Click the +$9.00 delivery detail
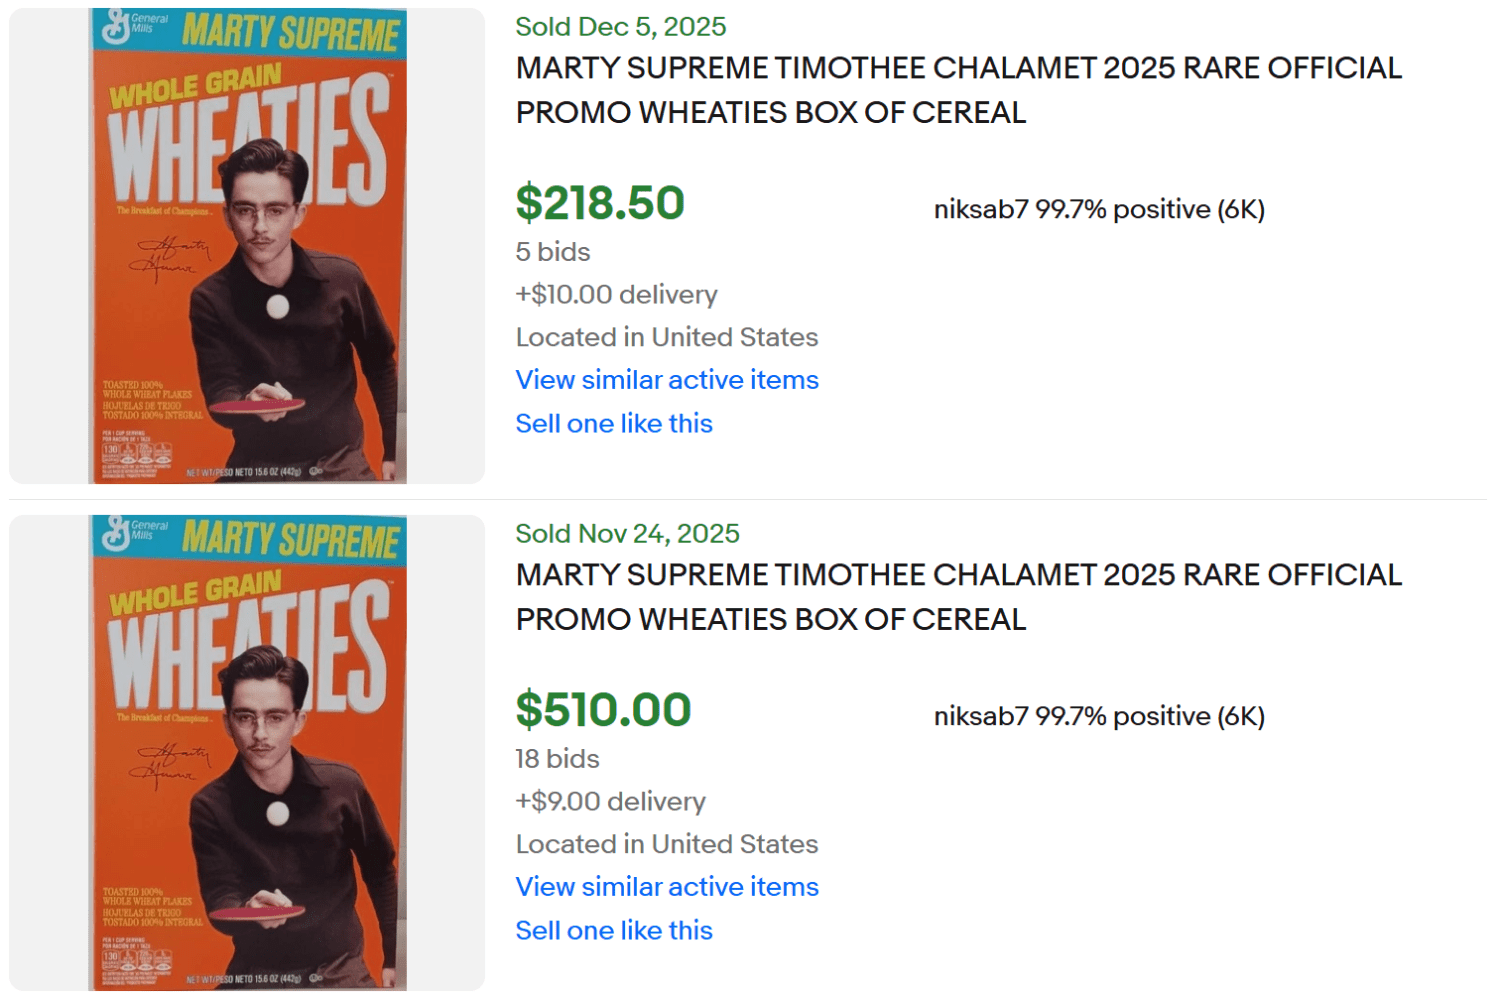 coord(610,801)
